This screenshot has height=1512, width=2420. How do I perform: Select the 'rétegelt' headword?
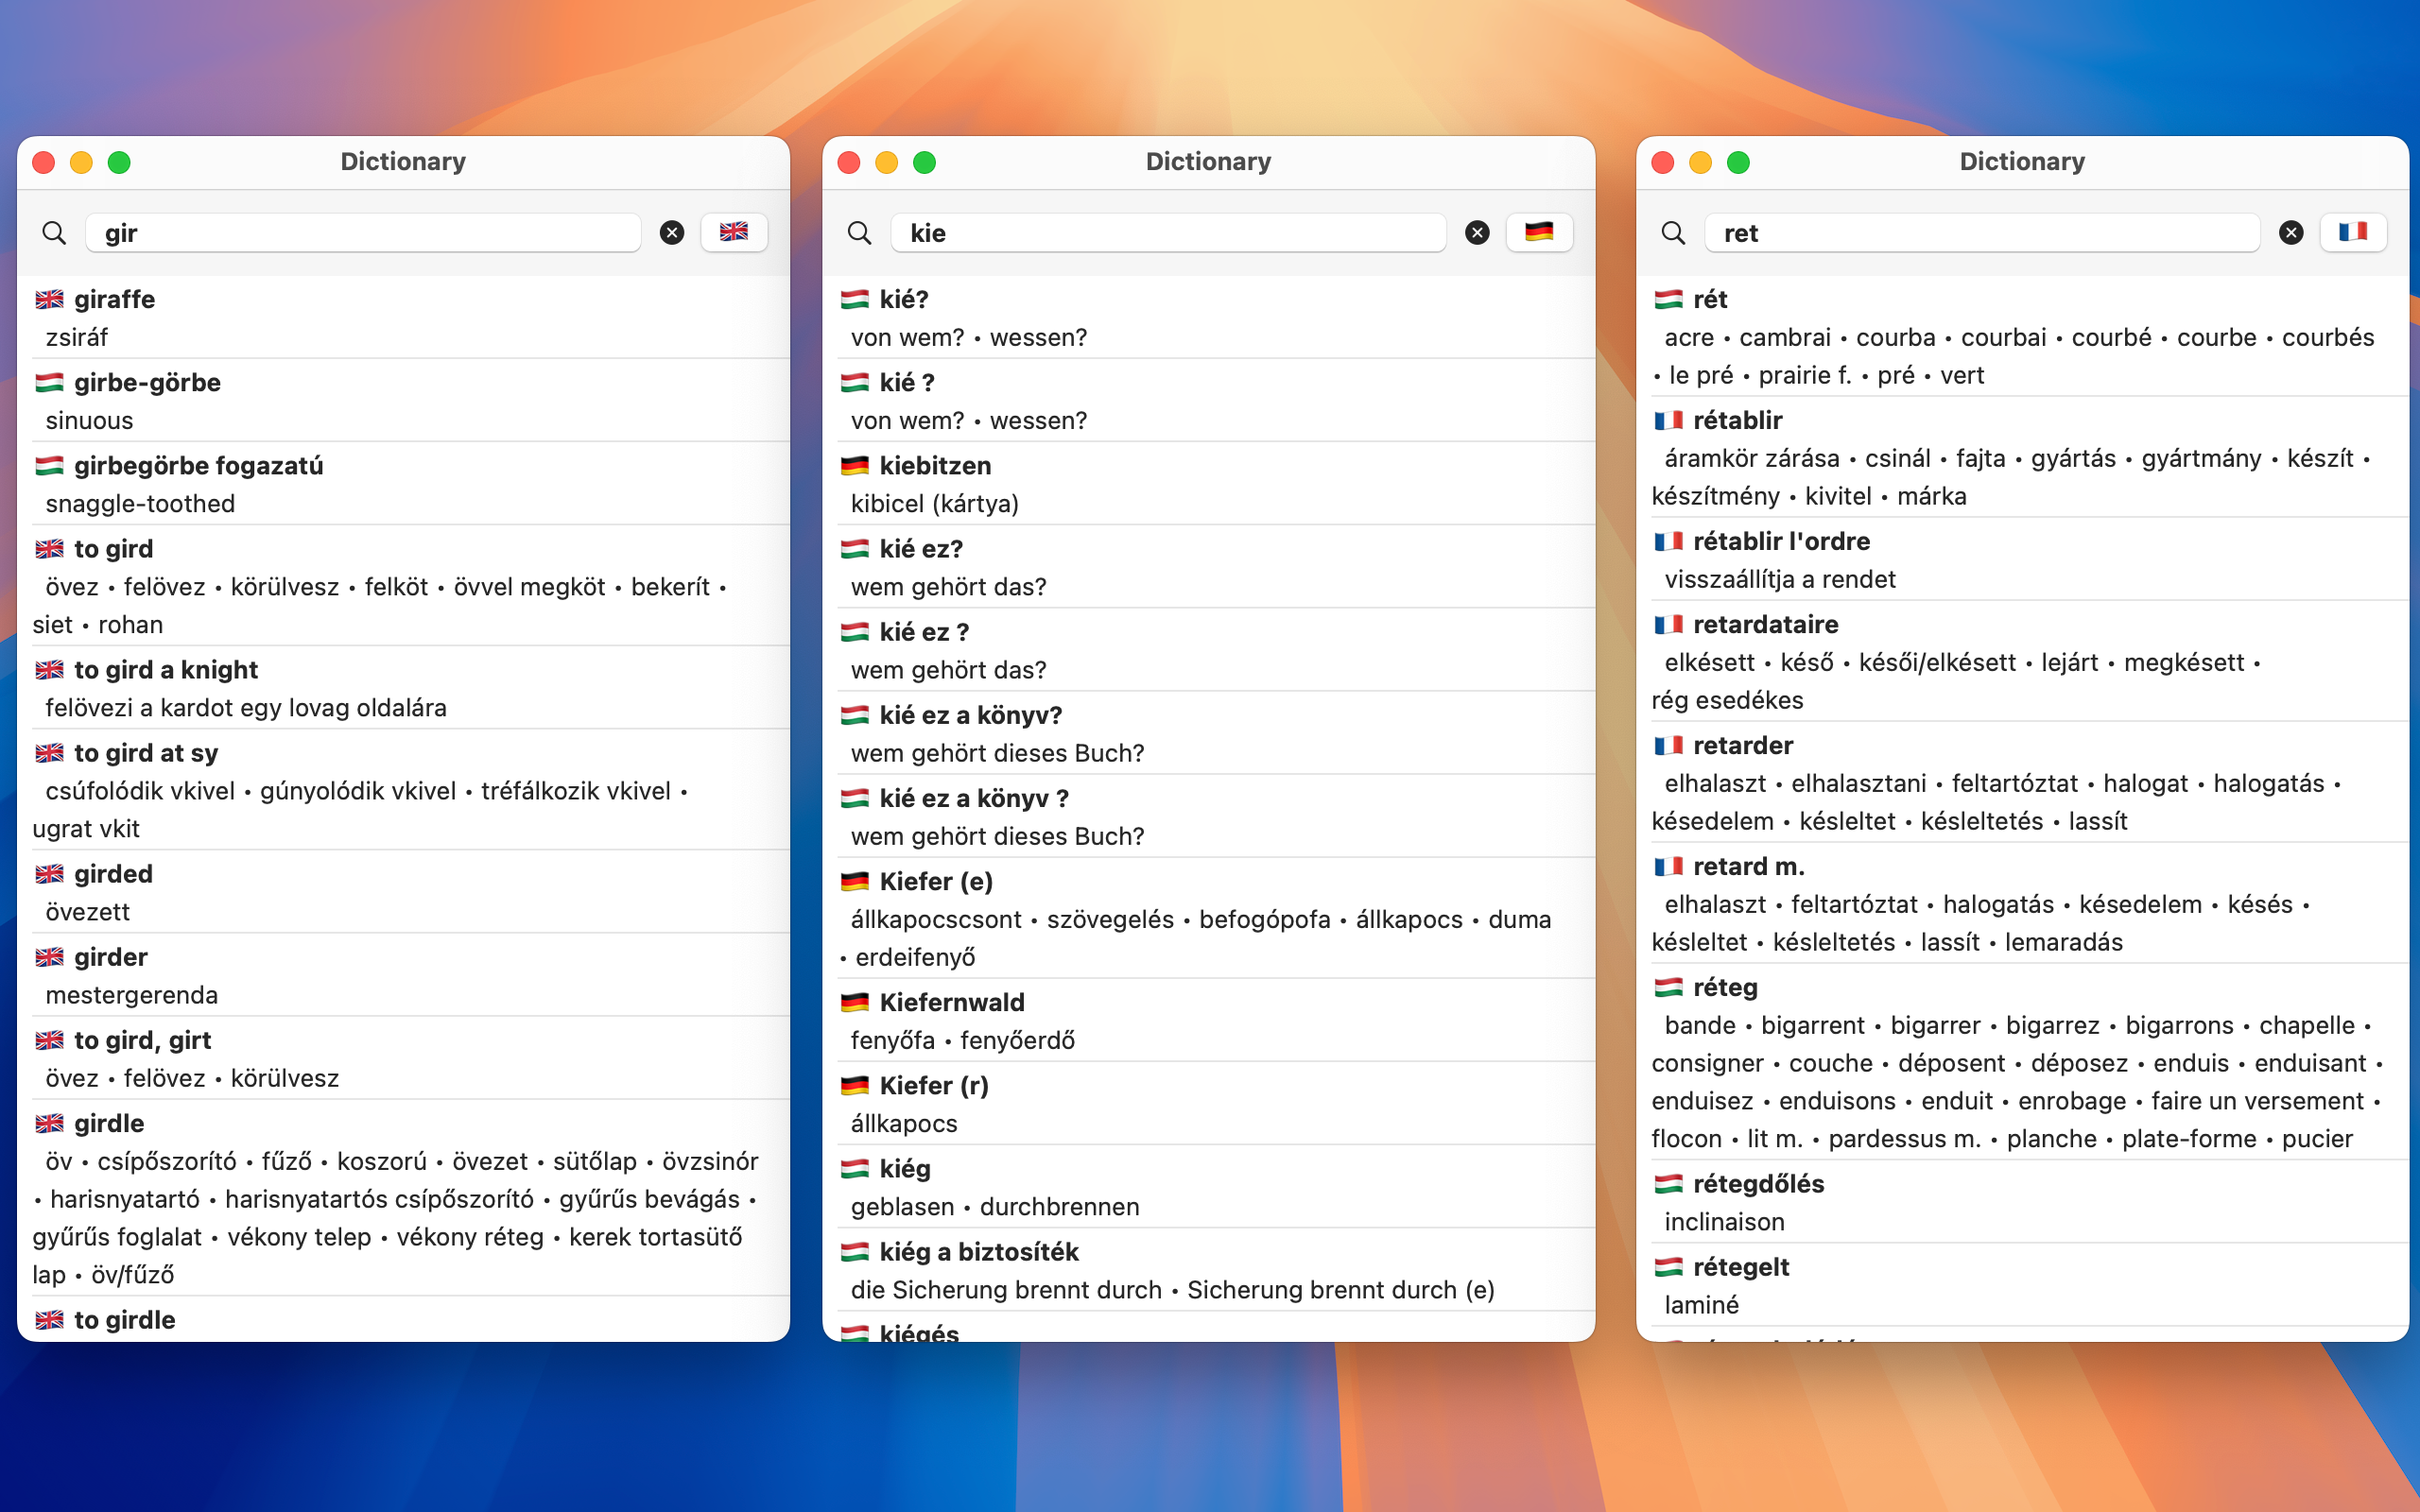coord(1741,1267)
